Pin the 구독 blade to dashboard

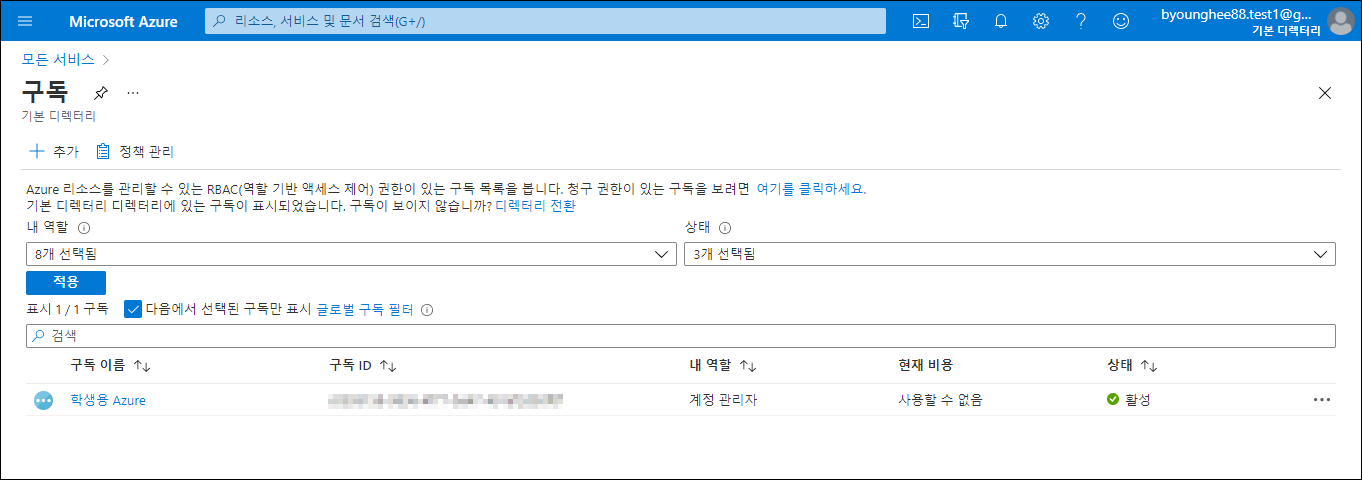[x=100, y=93]
